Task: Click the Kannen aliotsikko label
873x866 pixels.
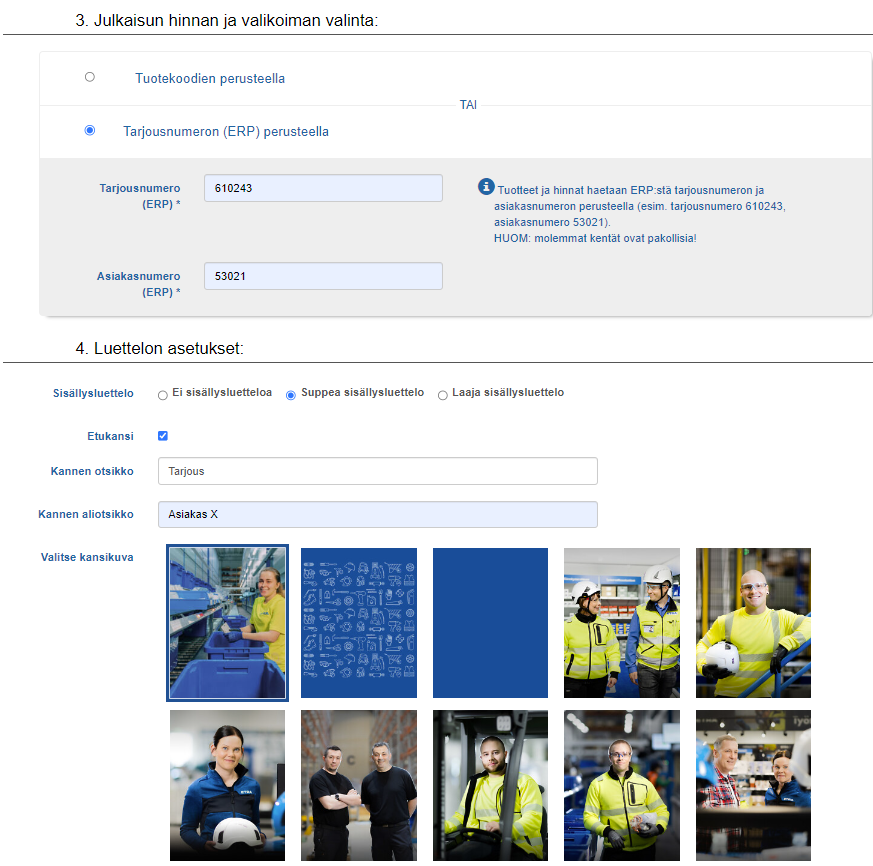Action: [86, 514]
